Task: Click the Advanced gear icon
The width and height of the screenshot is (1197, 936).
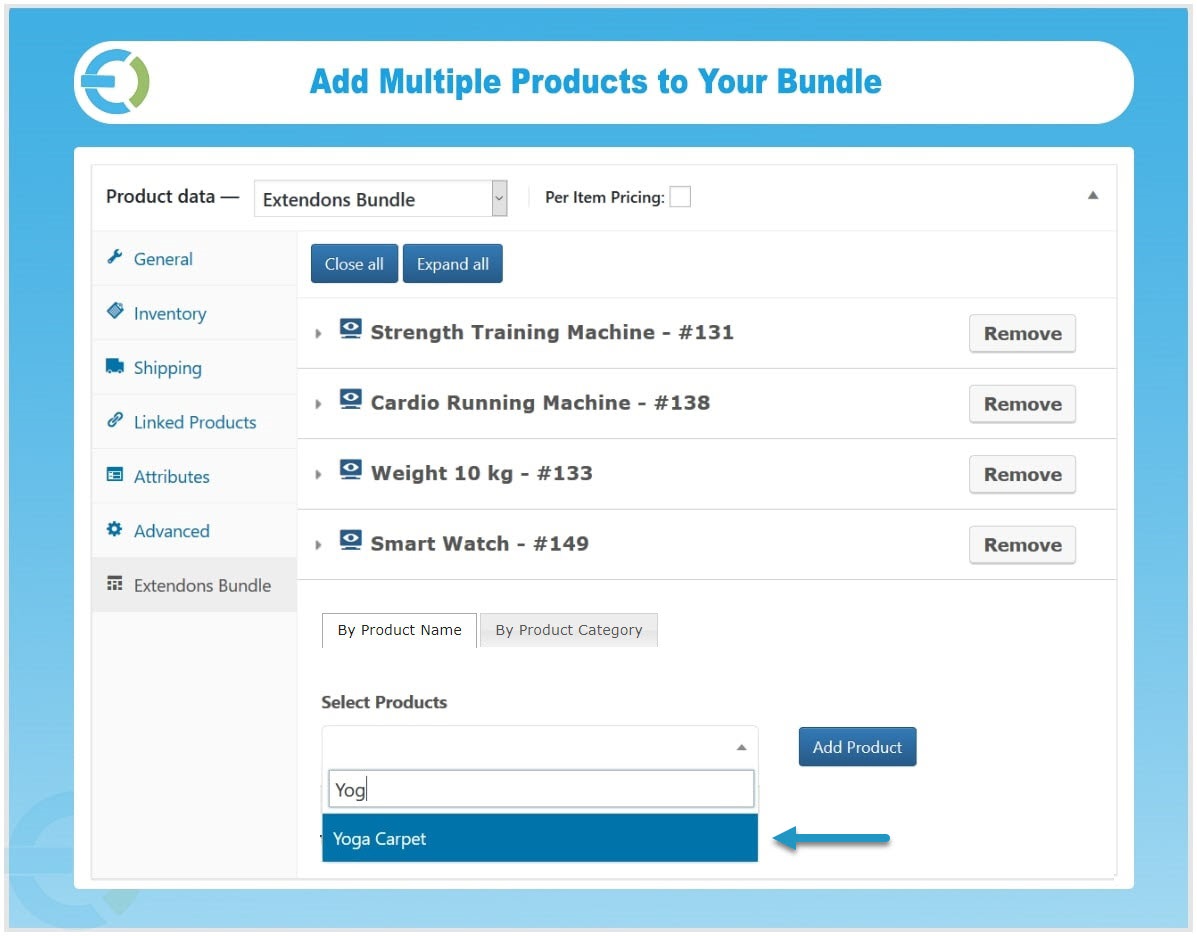Action: [x=115, y=530]
